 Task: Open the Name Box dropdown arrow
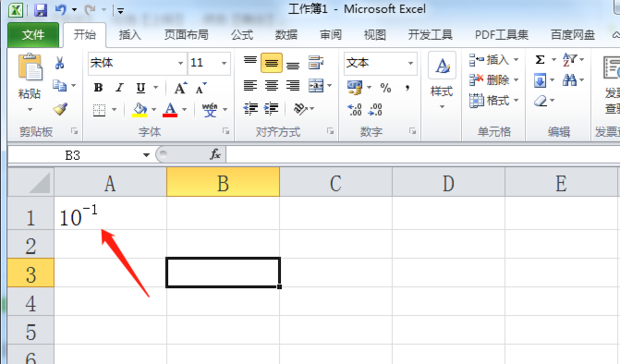point(146,155)
